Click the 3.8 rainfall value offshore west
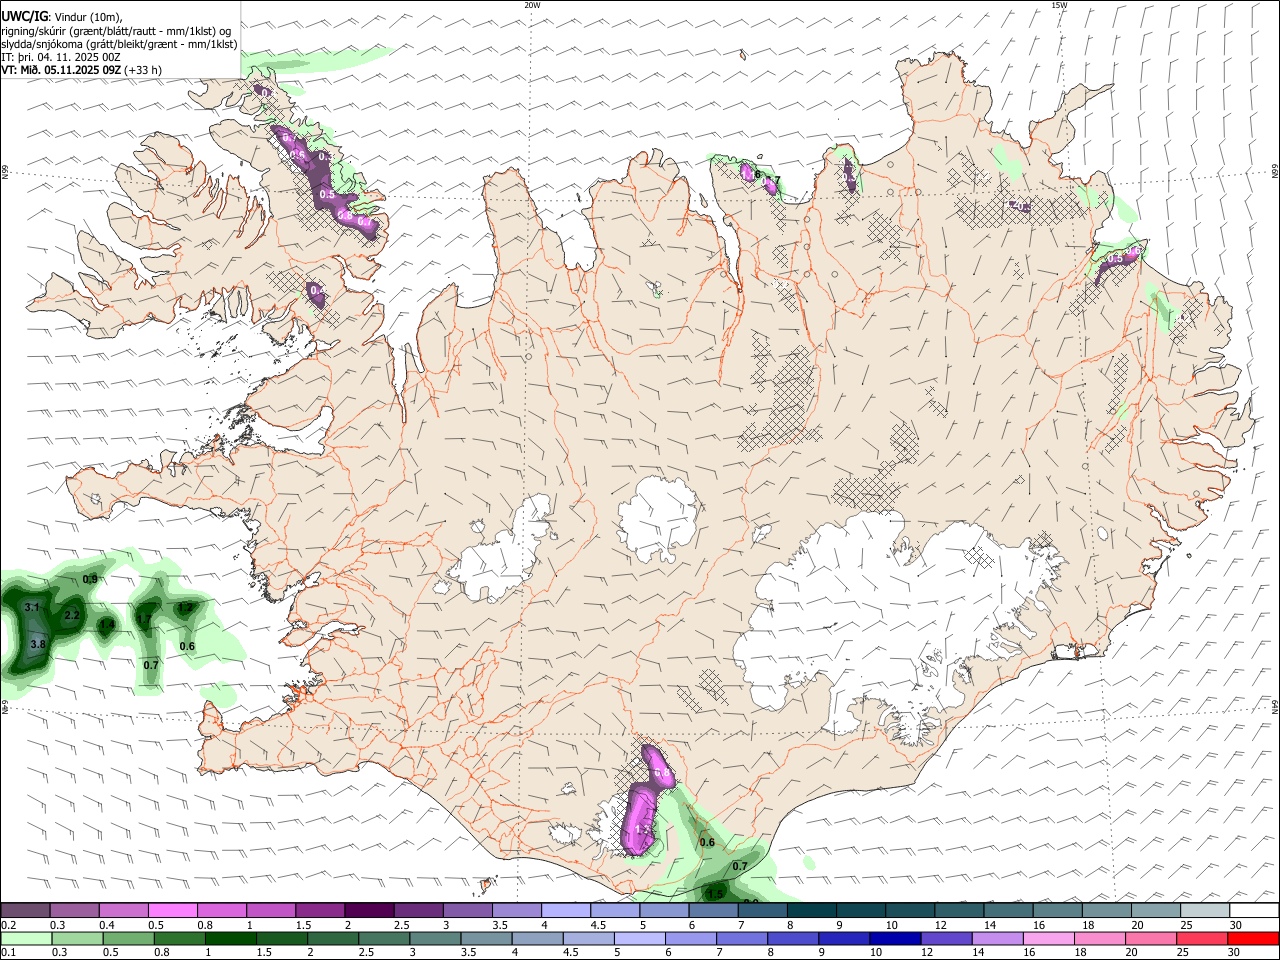 point(38,645)
